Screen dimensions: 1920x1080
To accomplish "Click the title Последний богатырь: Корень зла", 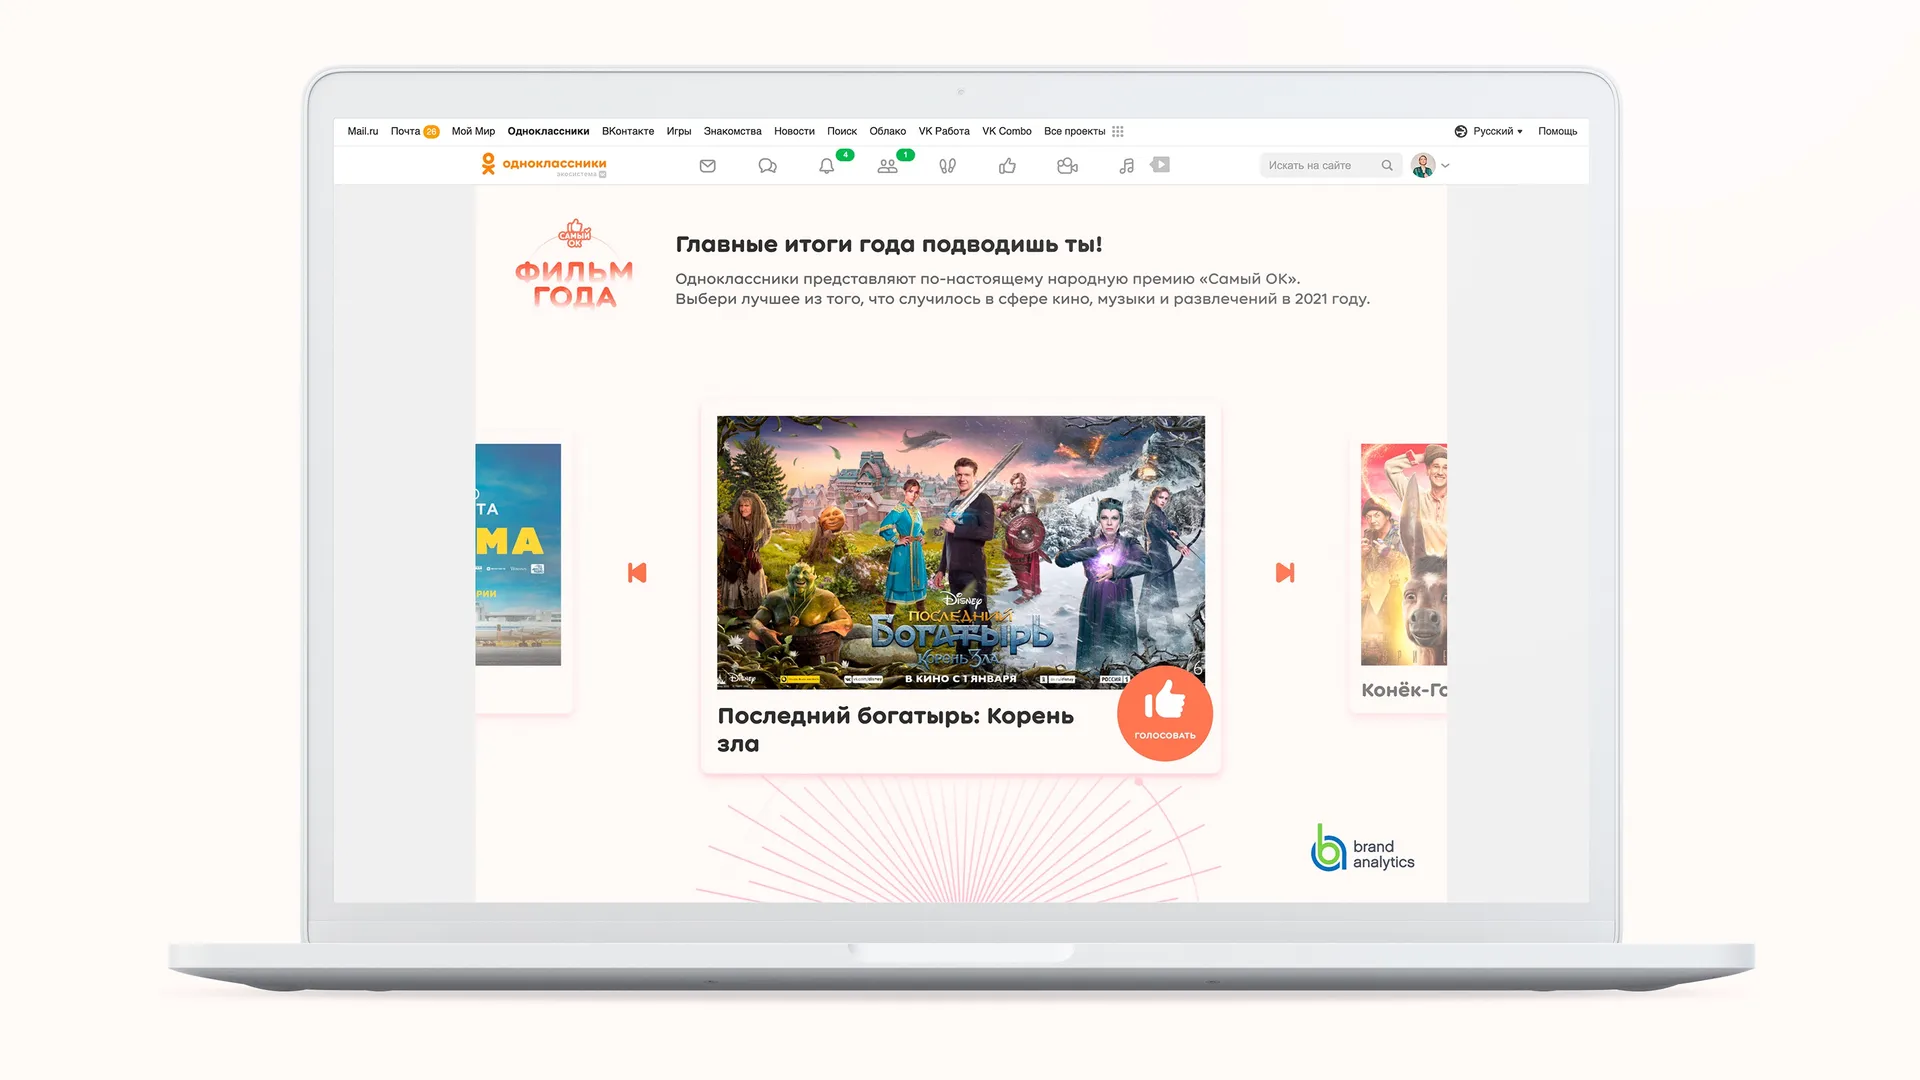I will [x=895, y=730].
